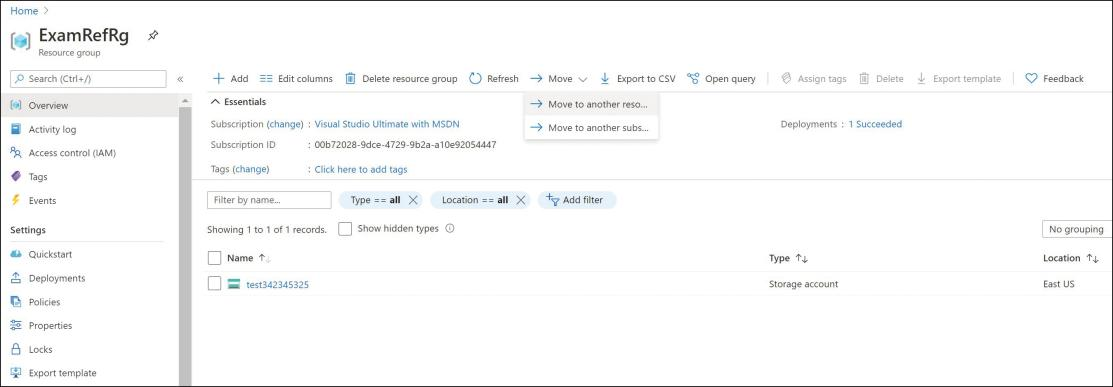Open the test342345325 storage account

tap(278, 285)
